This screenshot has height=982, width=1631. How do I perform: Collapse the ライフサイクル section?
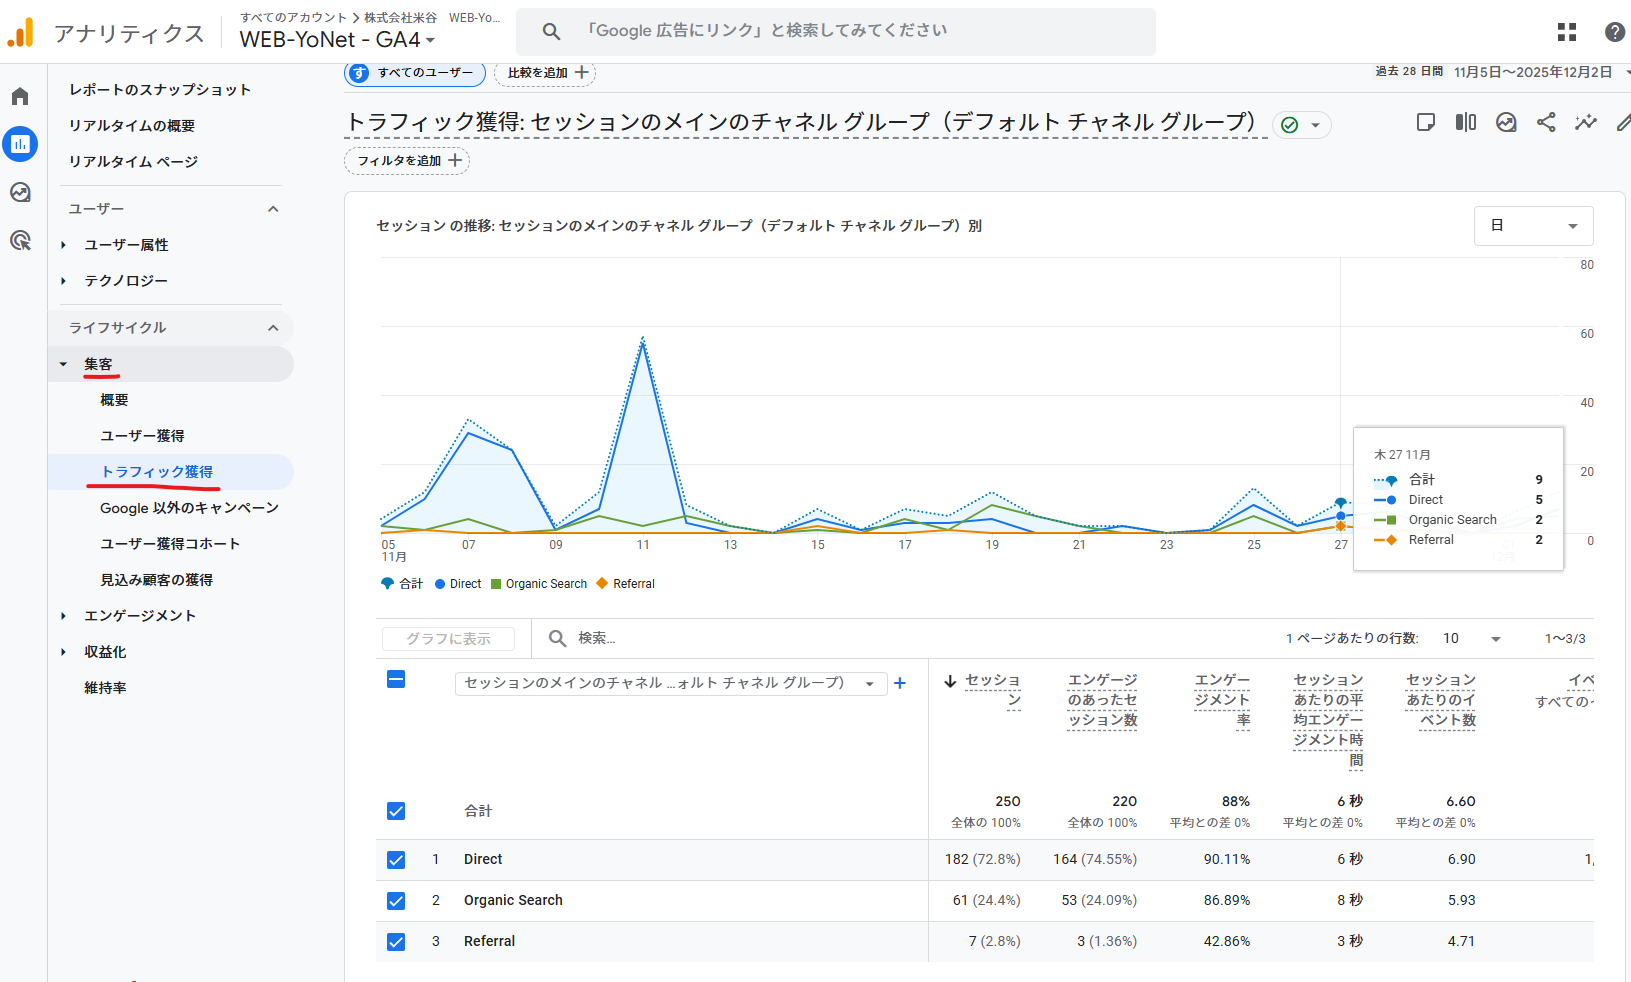(x=273, y=328)
